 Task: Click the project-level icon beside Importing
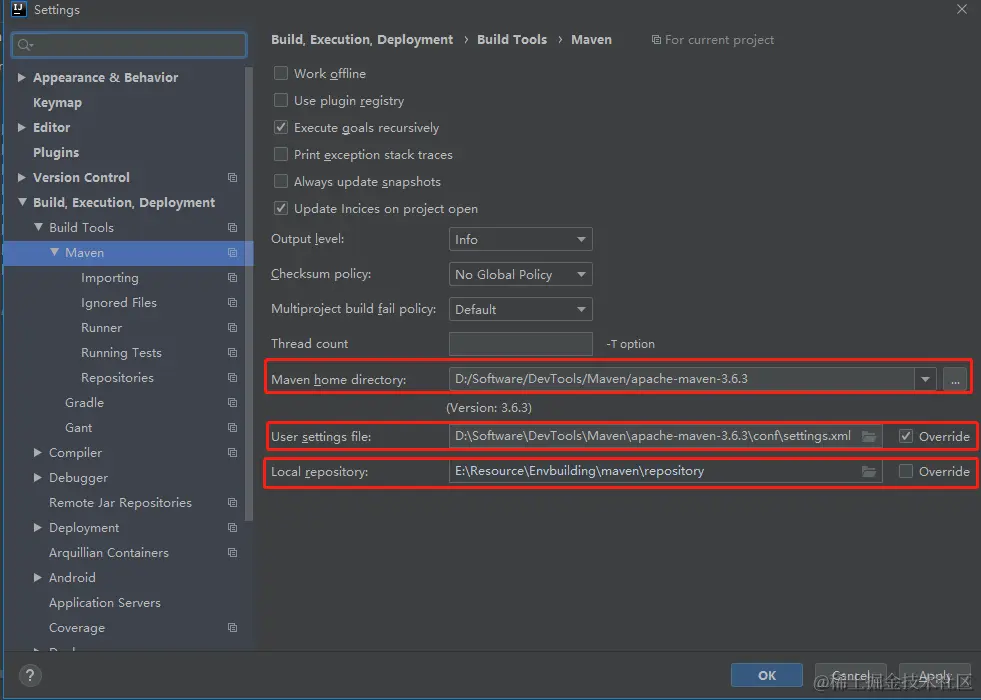tap(233, 278)
